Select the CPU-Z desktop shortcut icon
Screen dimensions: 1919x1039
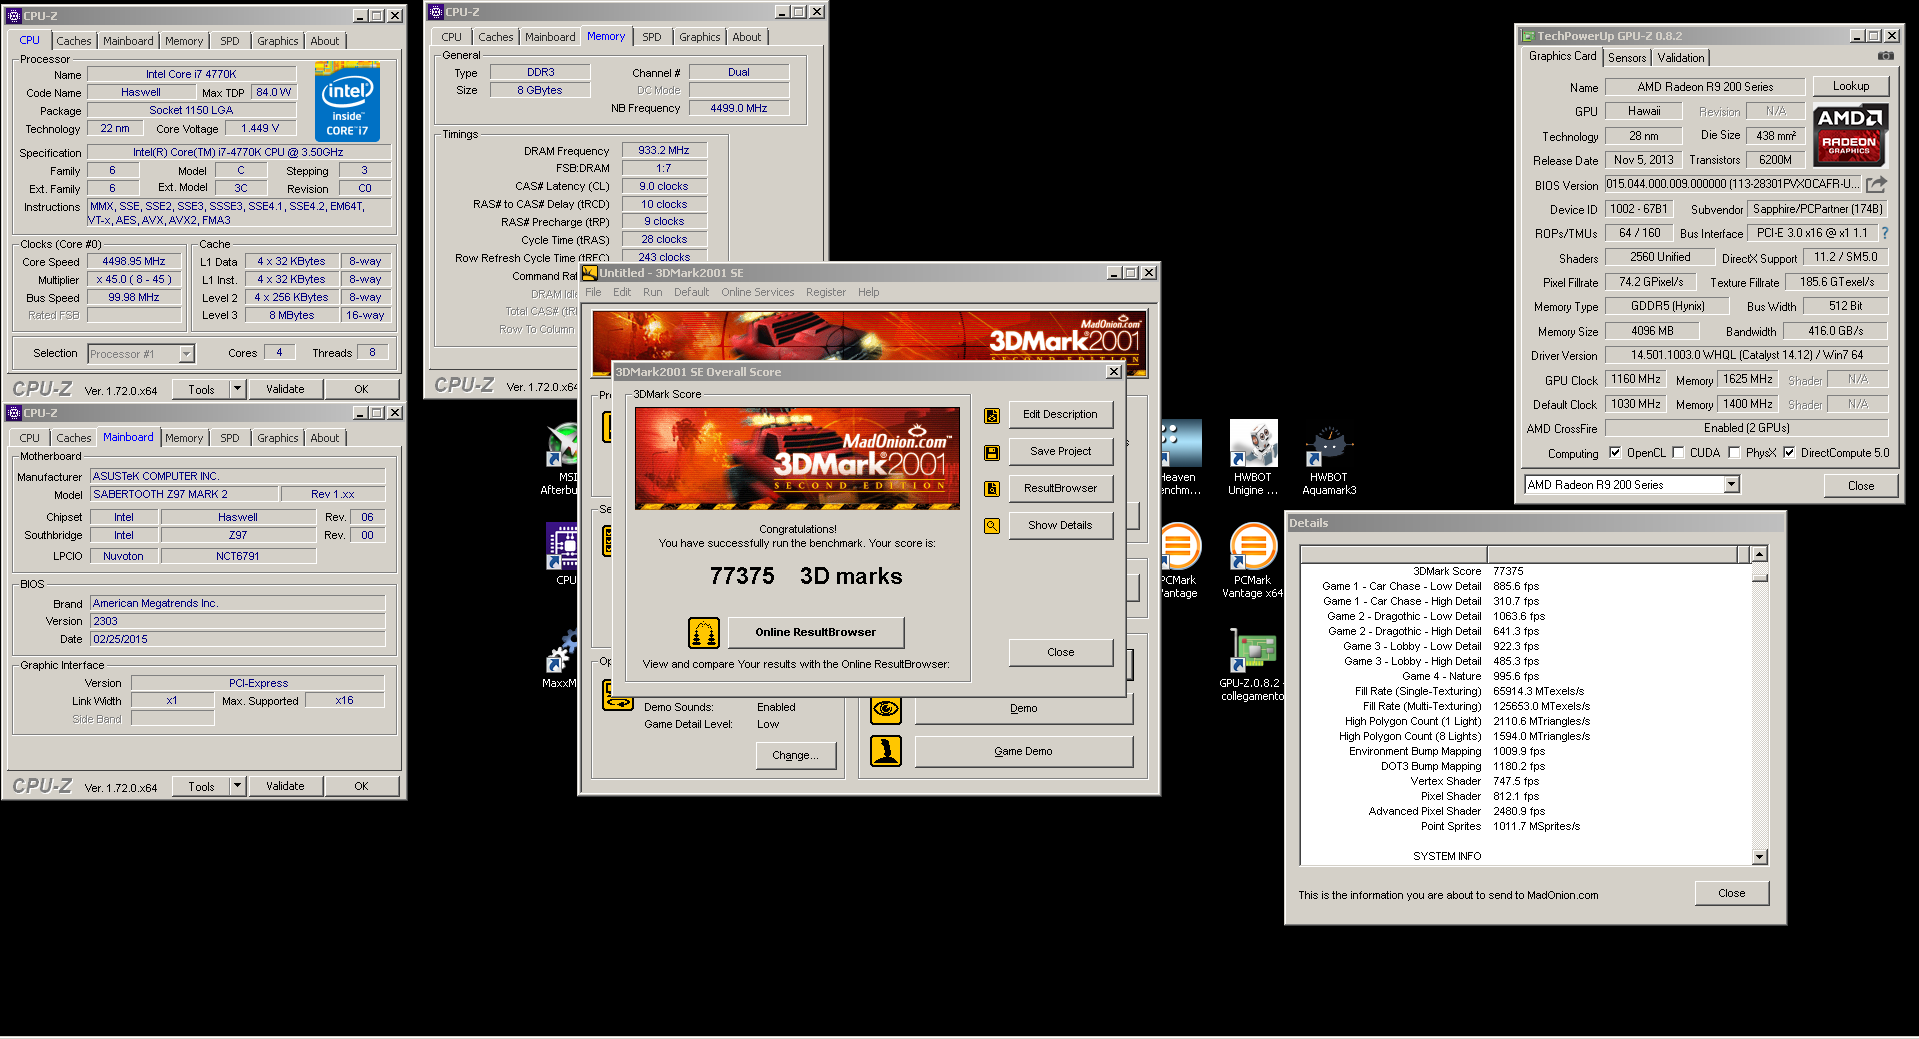click(x=562, y=553)
